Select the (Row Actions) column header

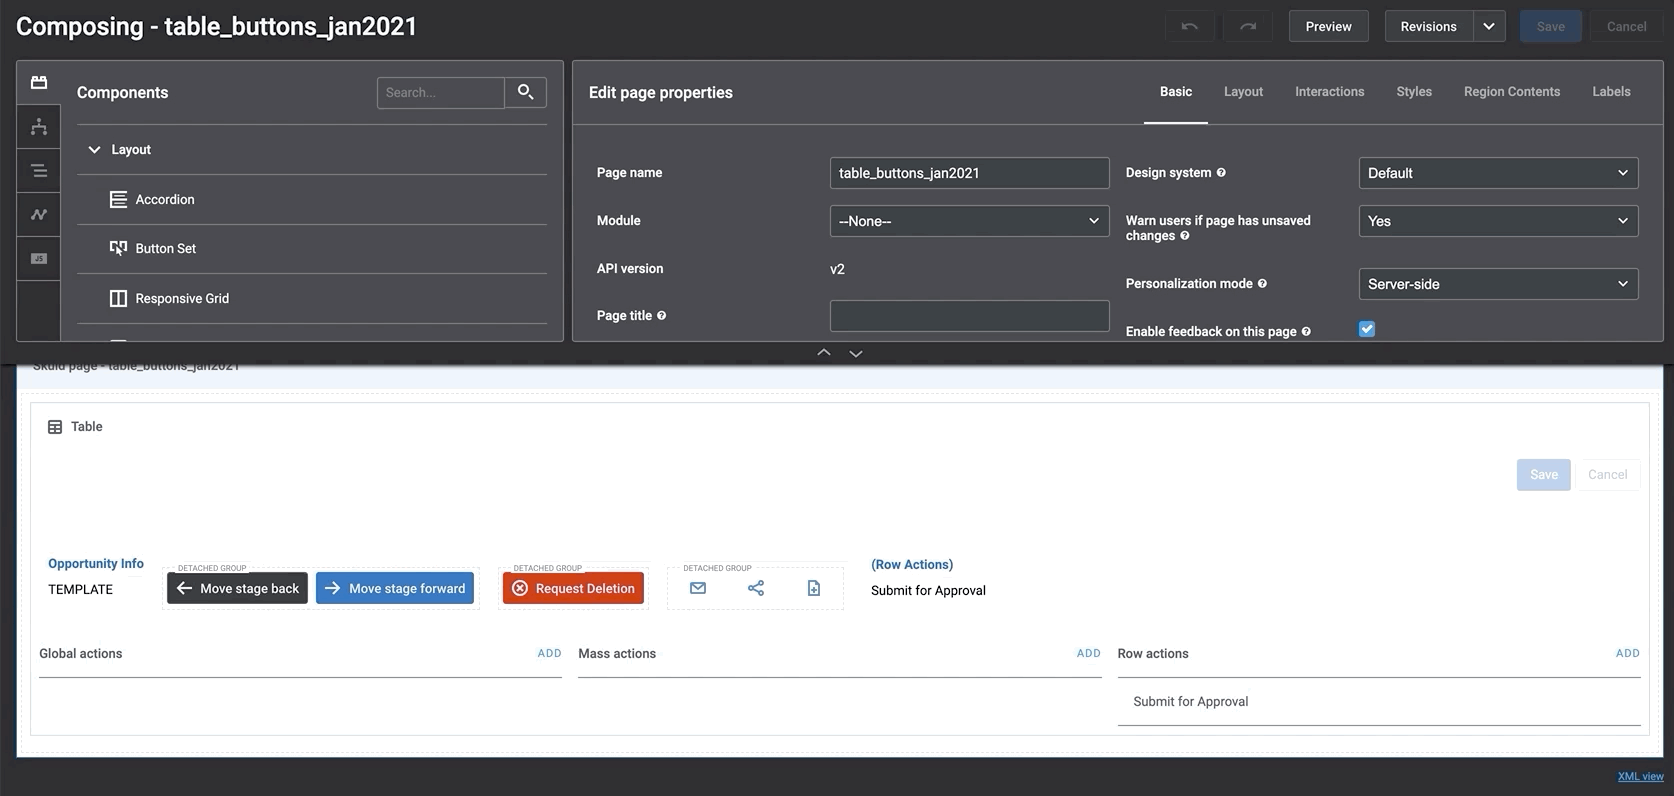pos(912,565)
